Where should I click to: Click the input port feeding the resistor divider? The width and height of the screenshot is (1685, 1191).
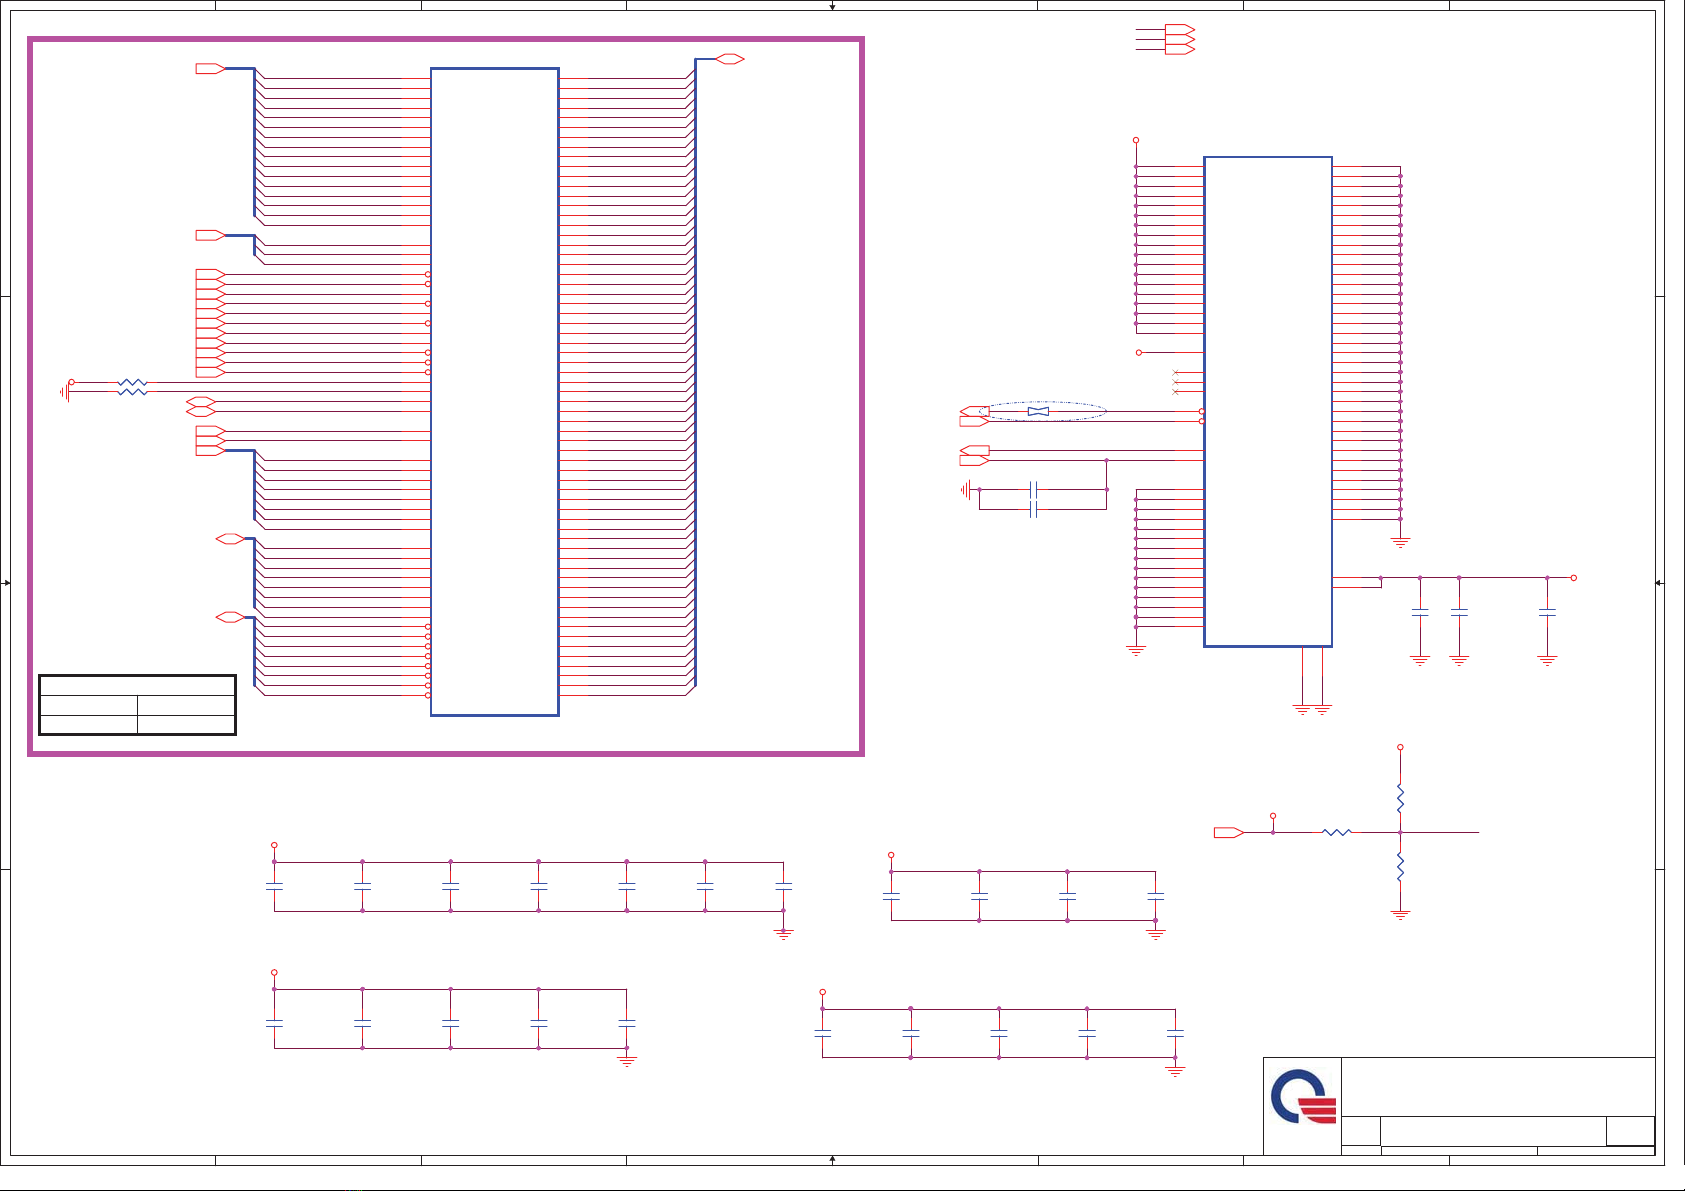click(x=1229, y=832)
